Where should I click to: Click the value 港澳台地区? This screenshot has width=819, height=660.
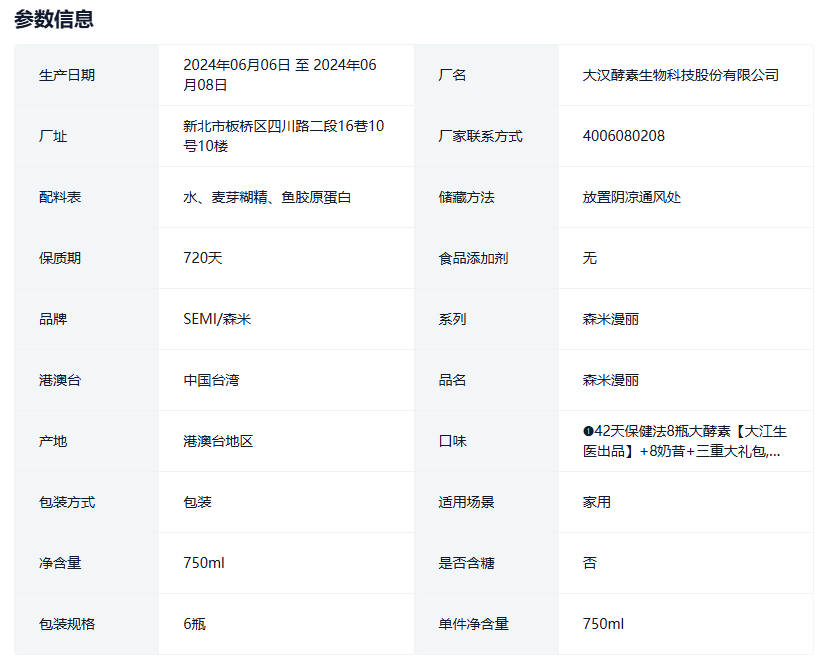click(x=218, y=441)
